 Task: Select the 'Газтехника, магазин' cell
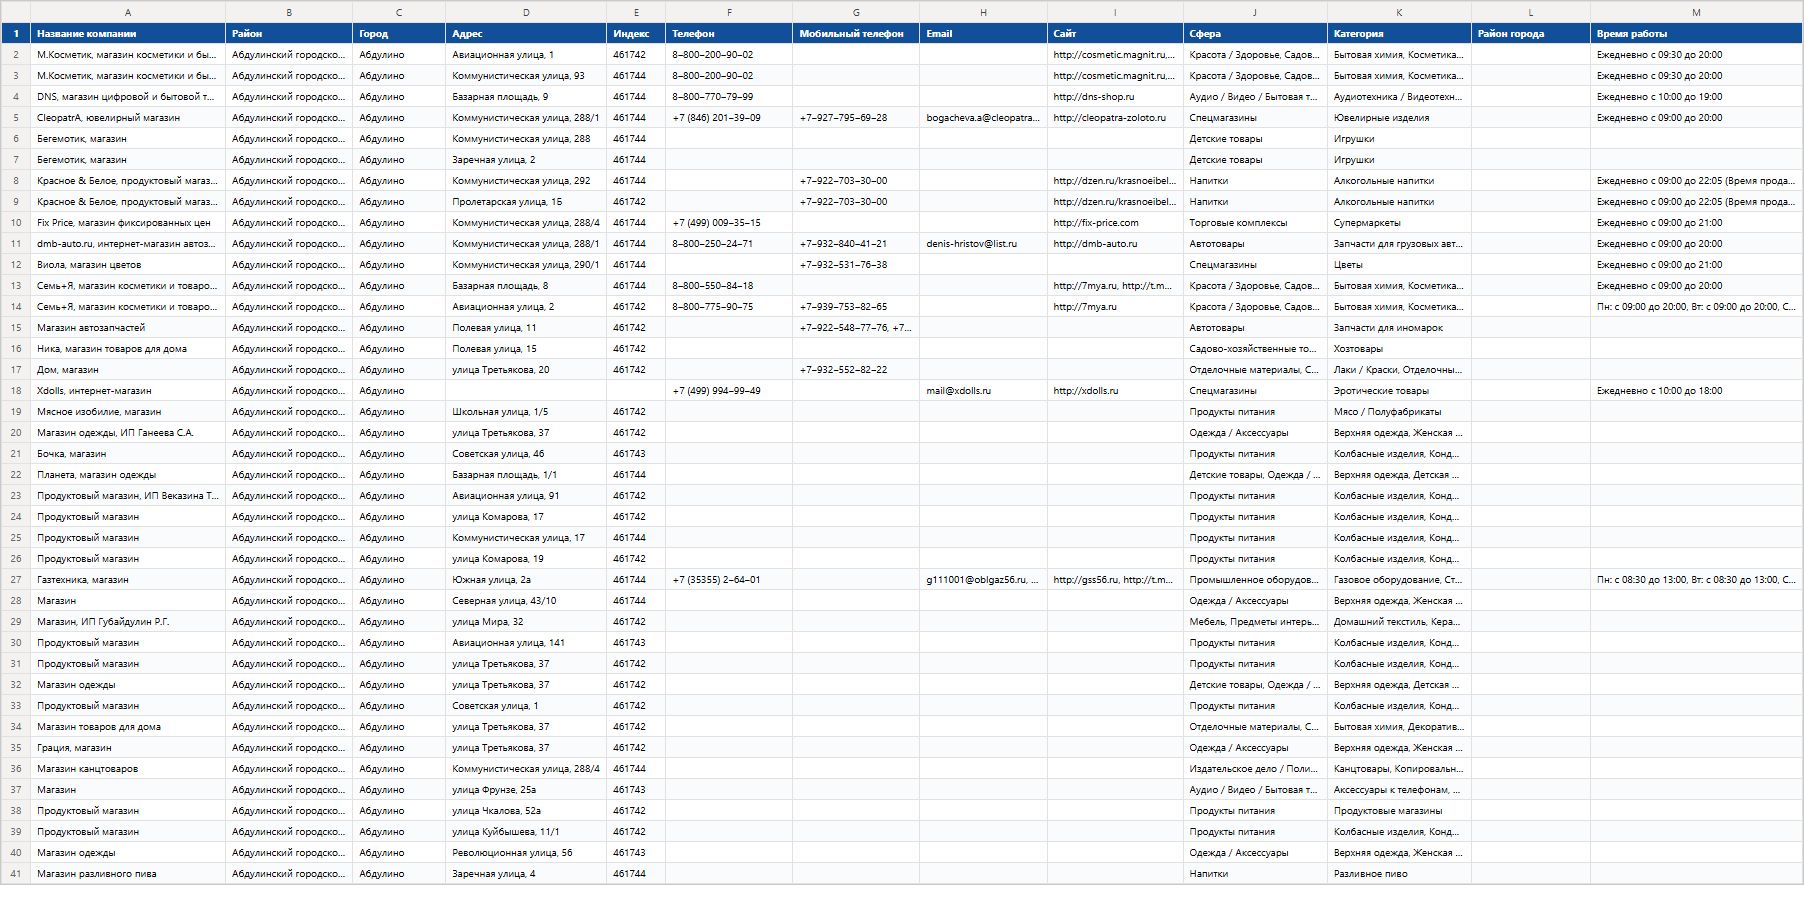(x=128, y=579)
